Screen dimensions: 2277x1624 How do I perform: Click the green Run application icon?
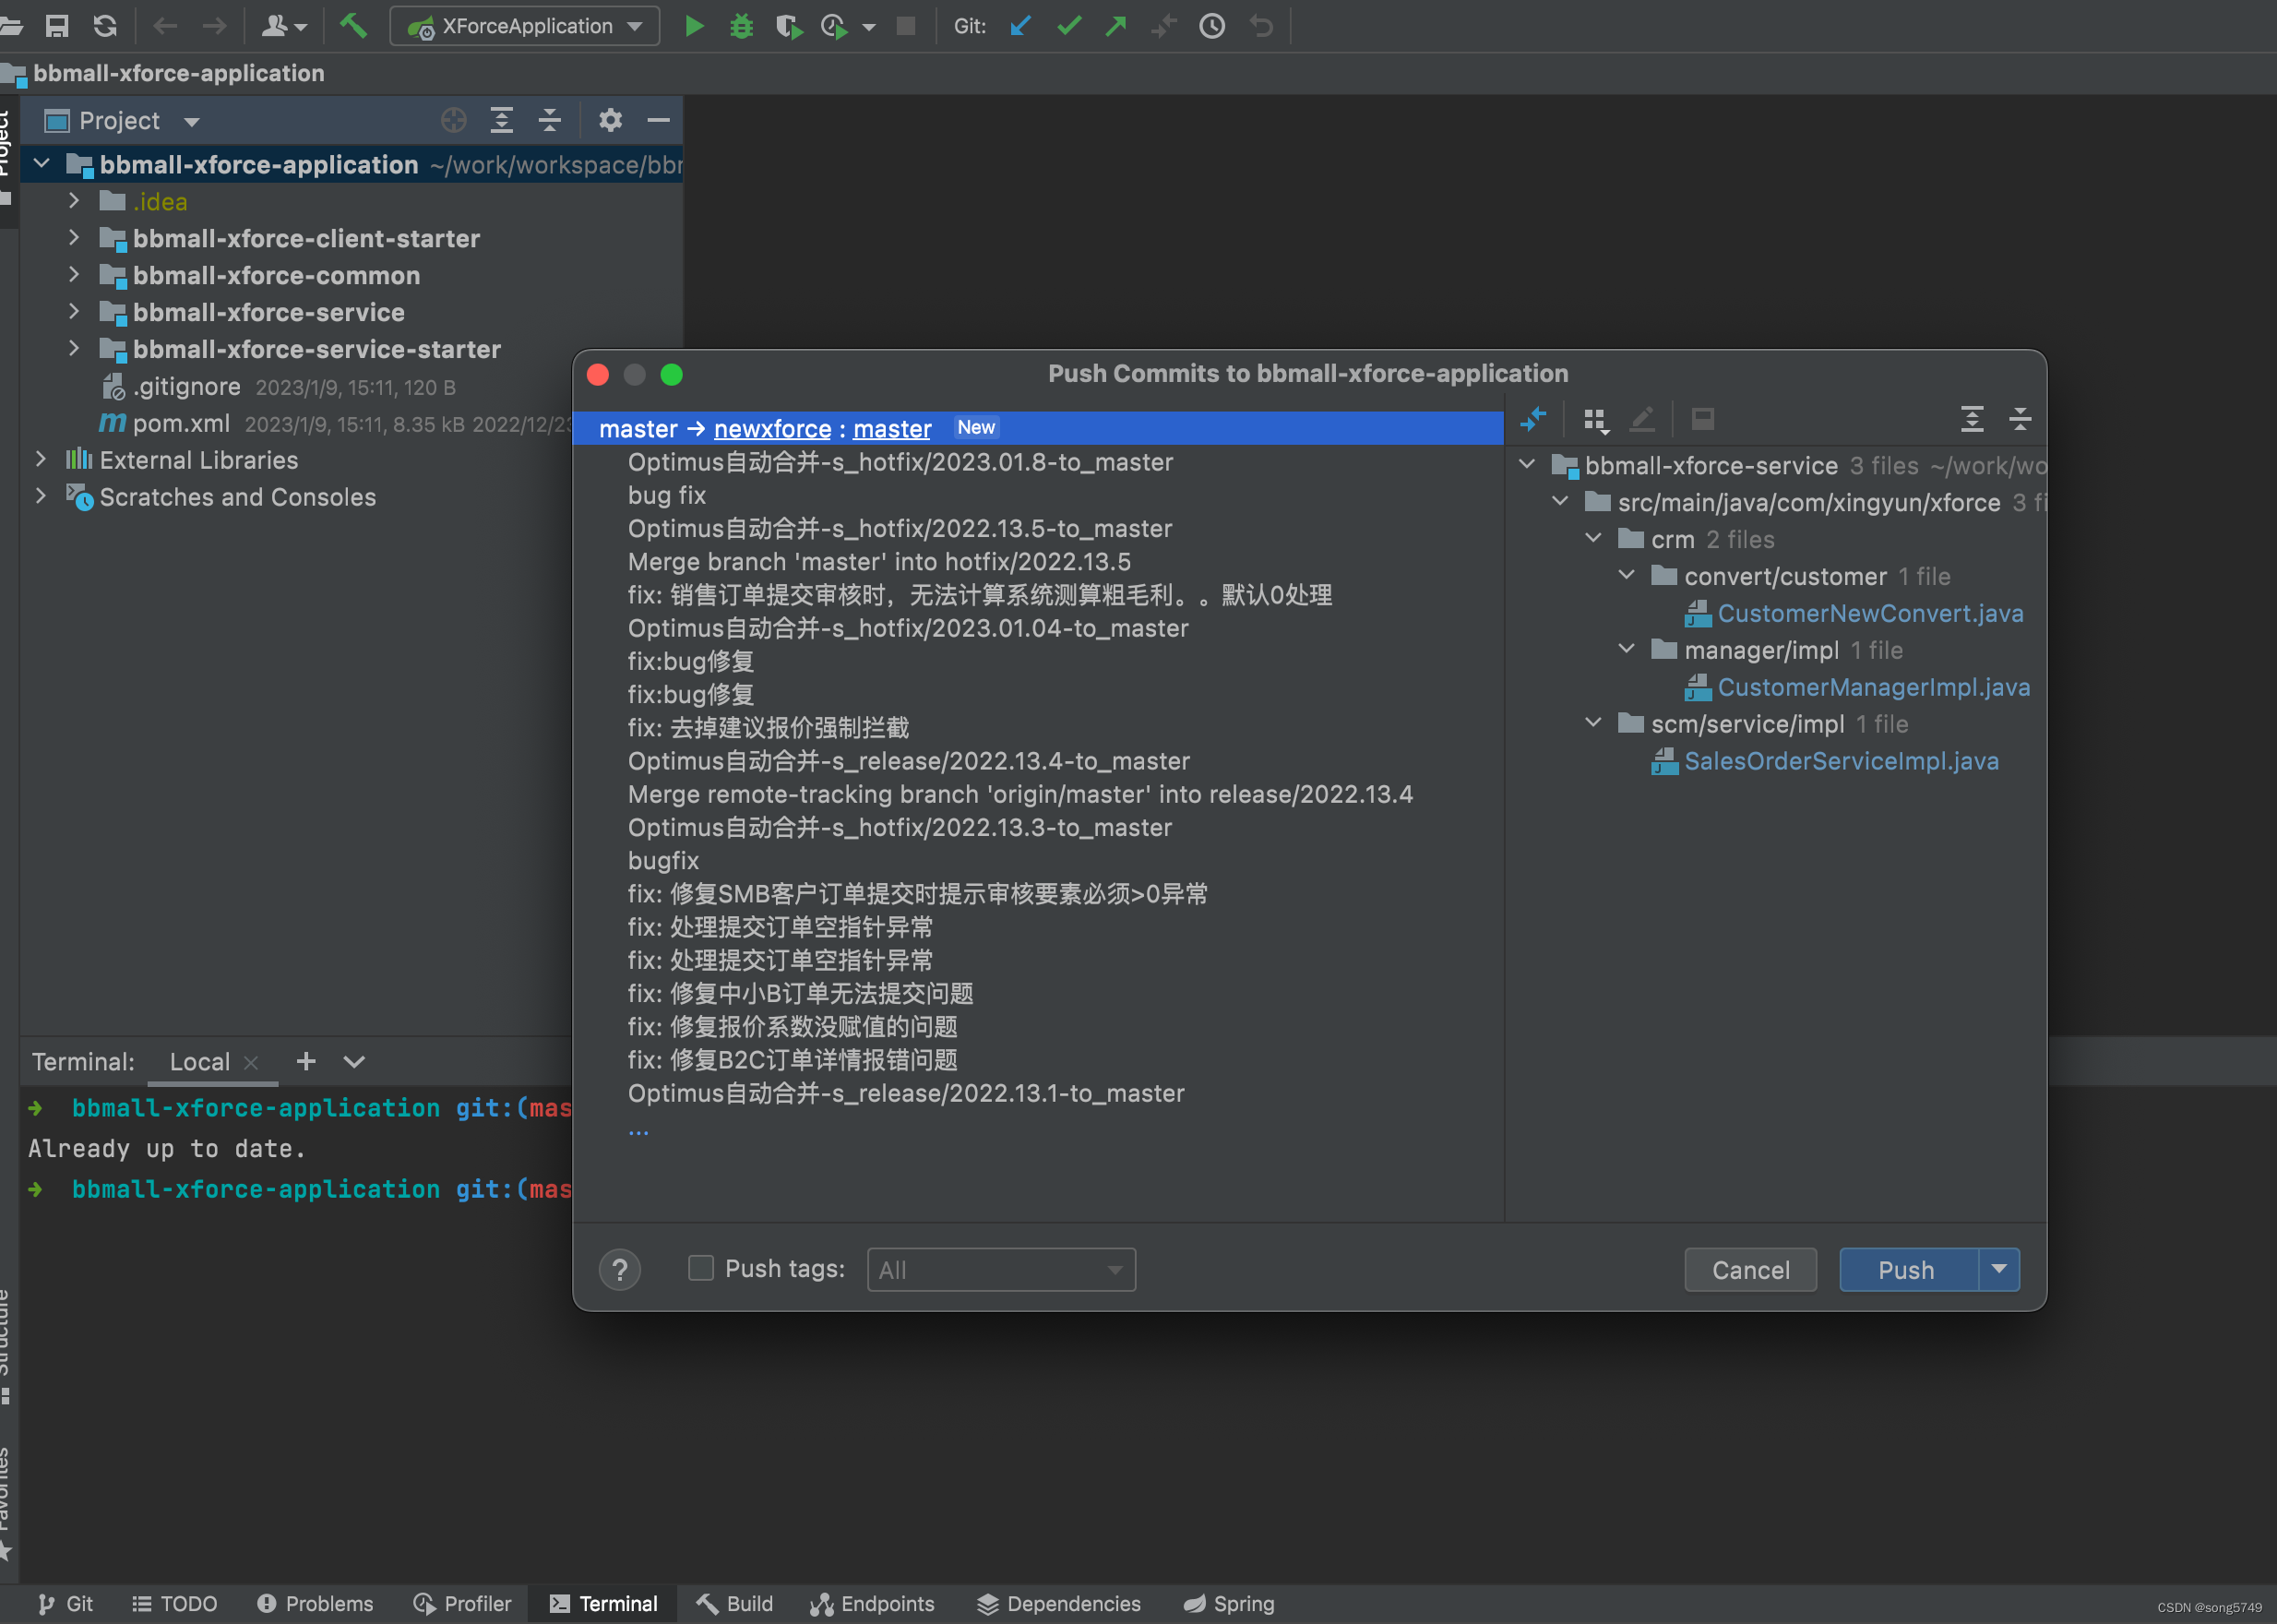click(693, 26)
